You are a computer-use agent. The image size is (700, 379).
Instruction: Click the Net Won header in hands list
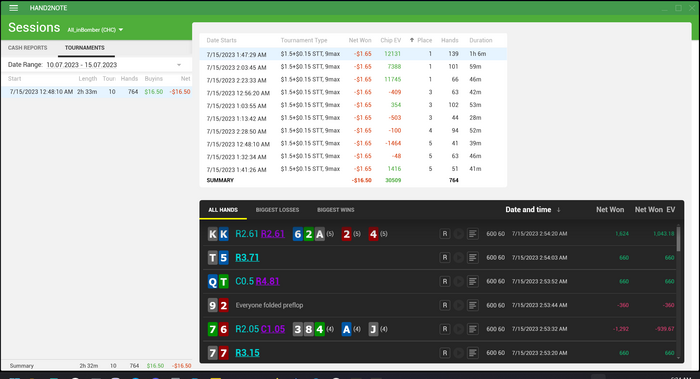pyautogui.click(x=610, y=210)
